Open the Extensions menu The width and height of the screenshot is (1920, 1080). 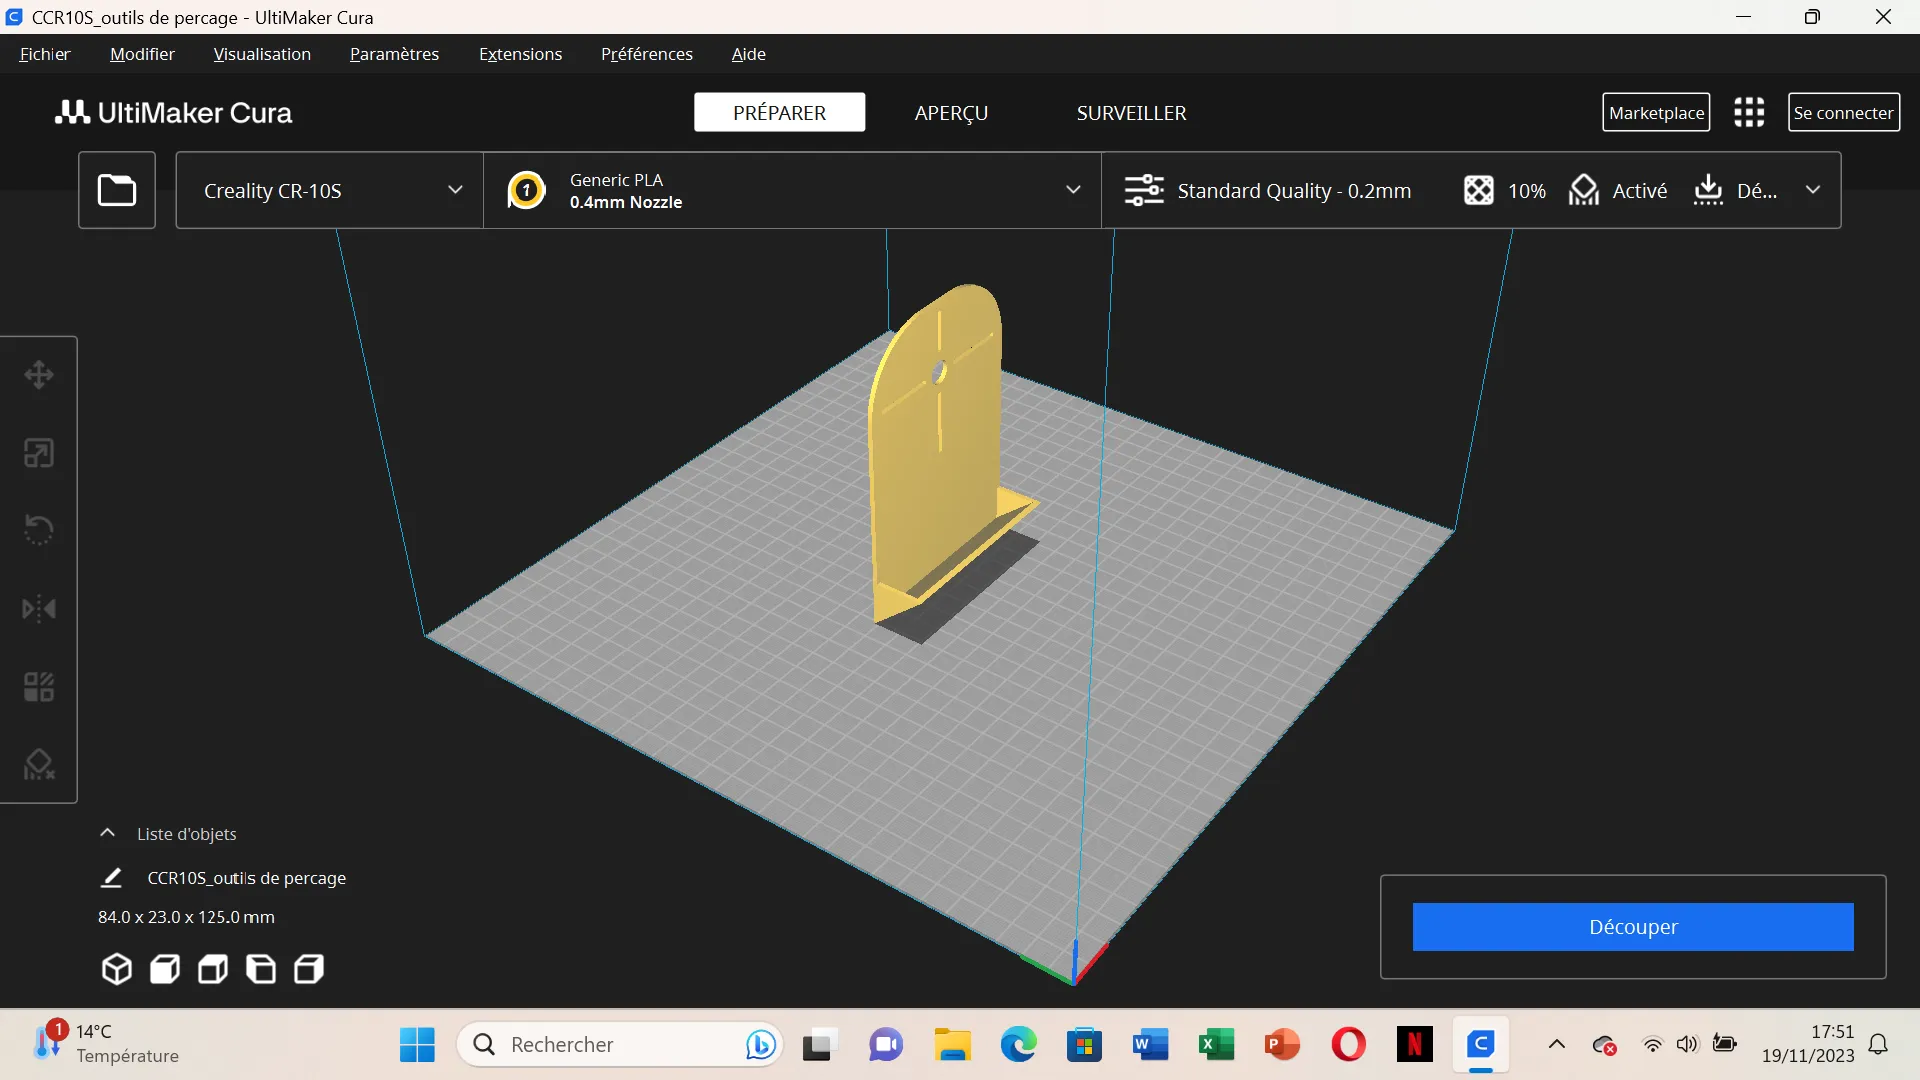pos(520,54)
